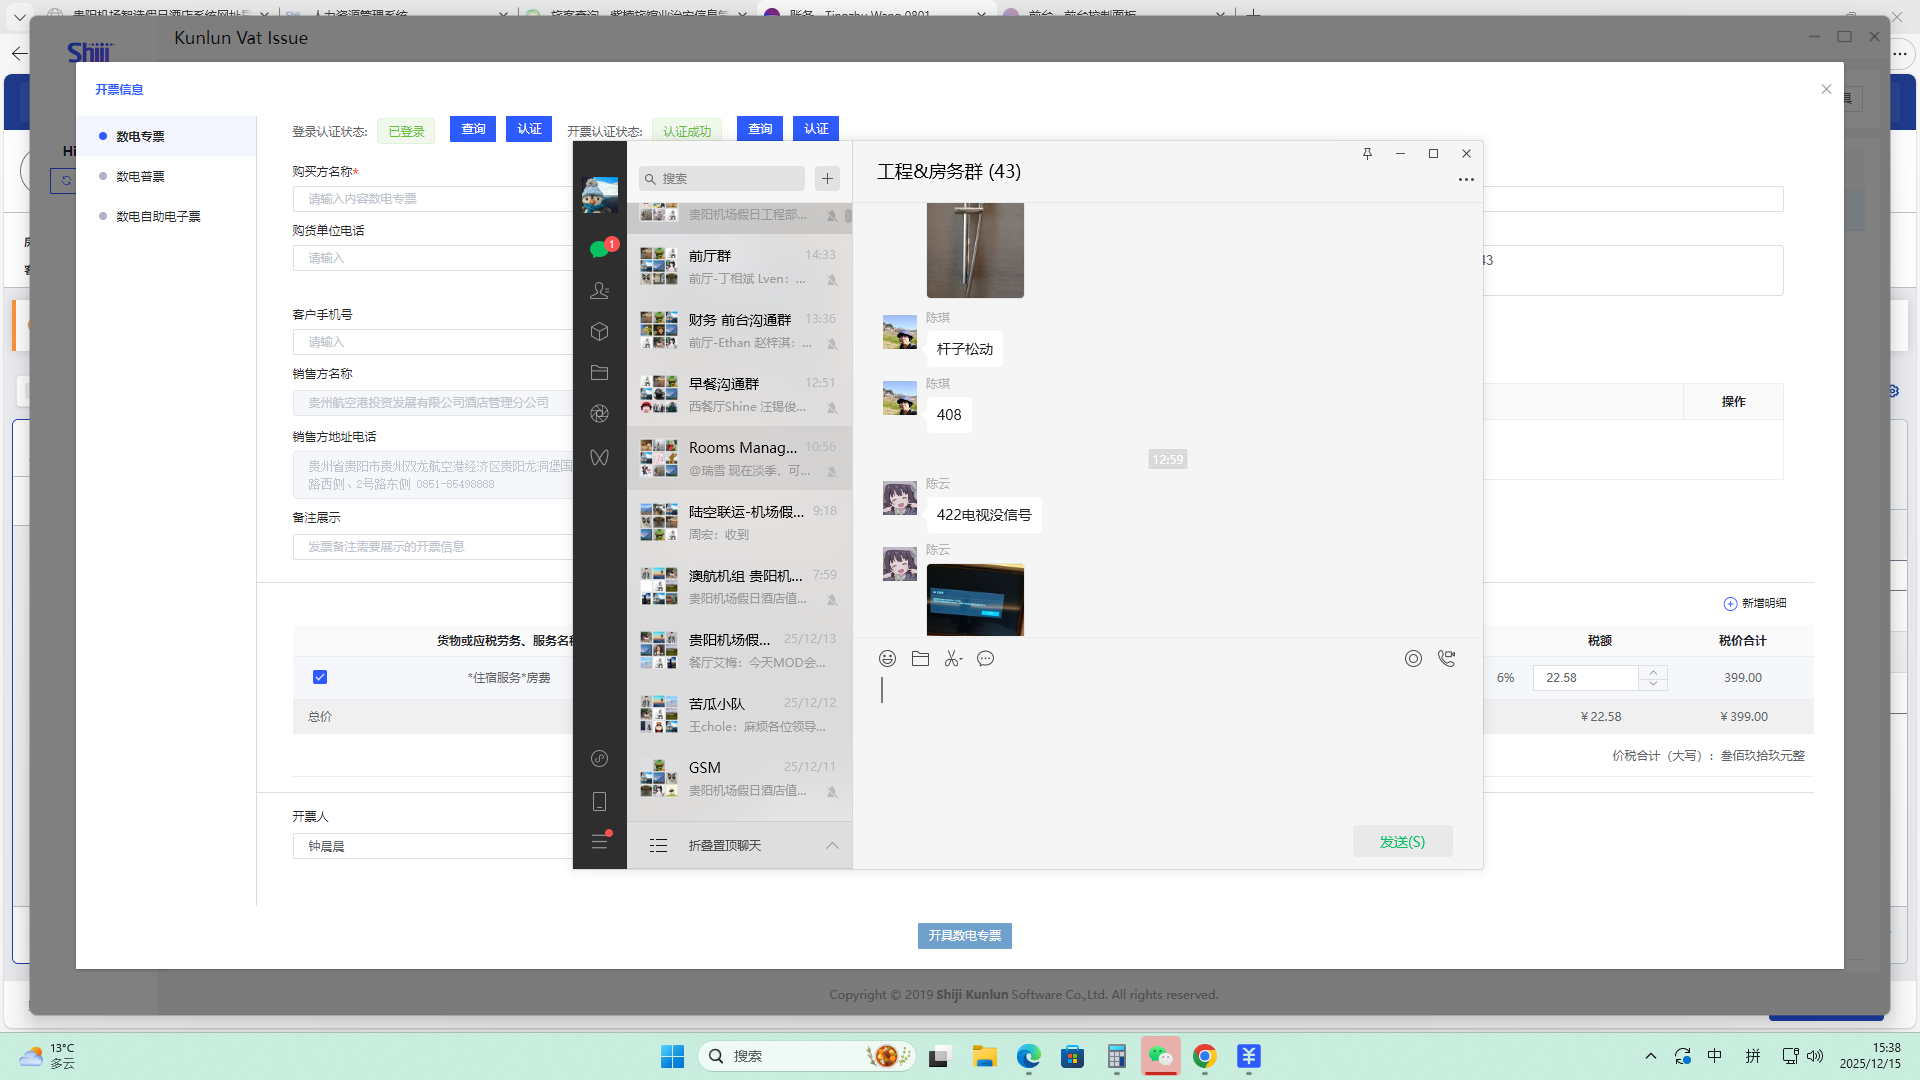Open the chat history bubble icon

[x=985, y=658]
